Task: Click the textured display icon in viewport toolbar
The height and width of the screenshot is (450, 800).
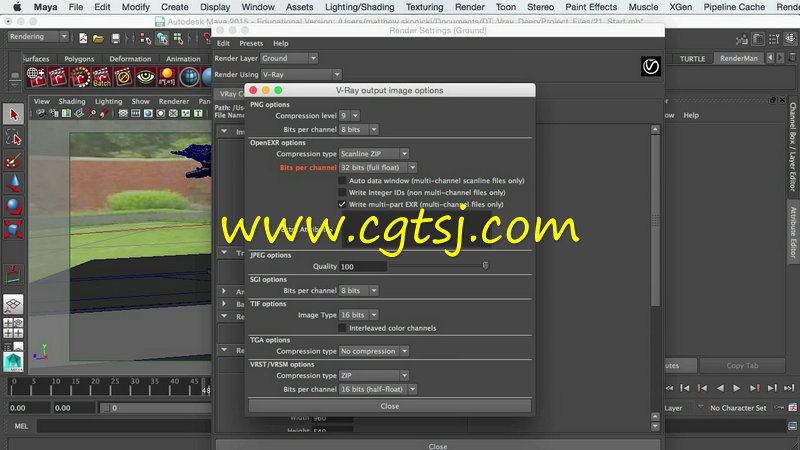Action: [x=148, y=113]
